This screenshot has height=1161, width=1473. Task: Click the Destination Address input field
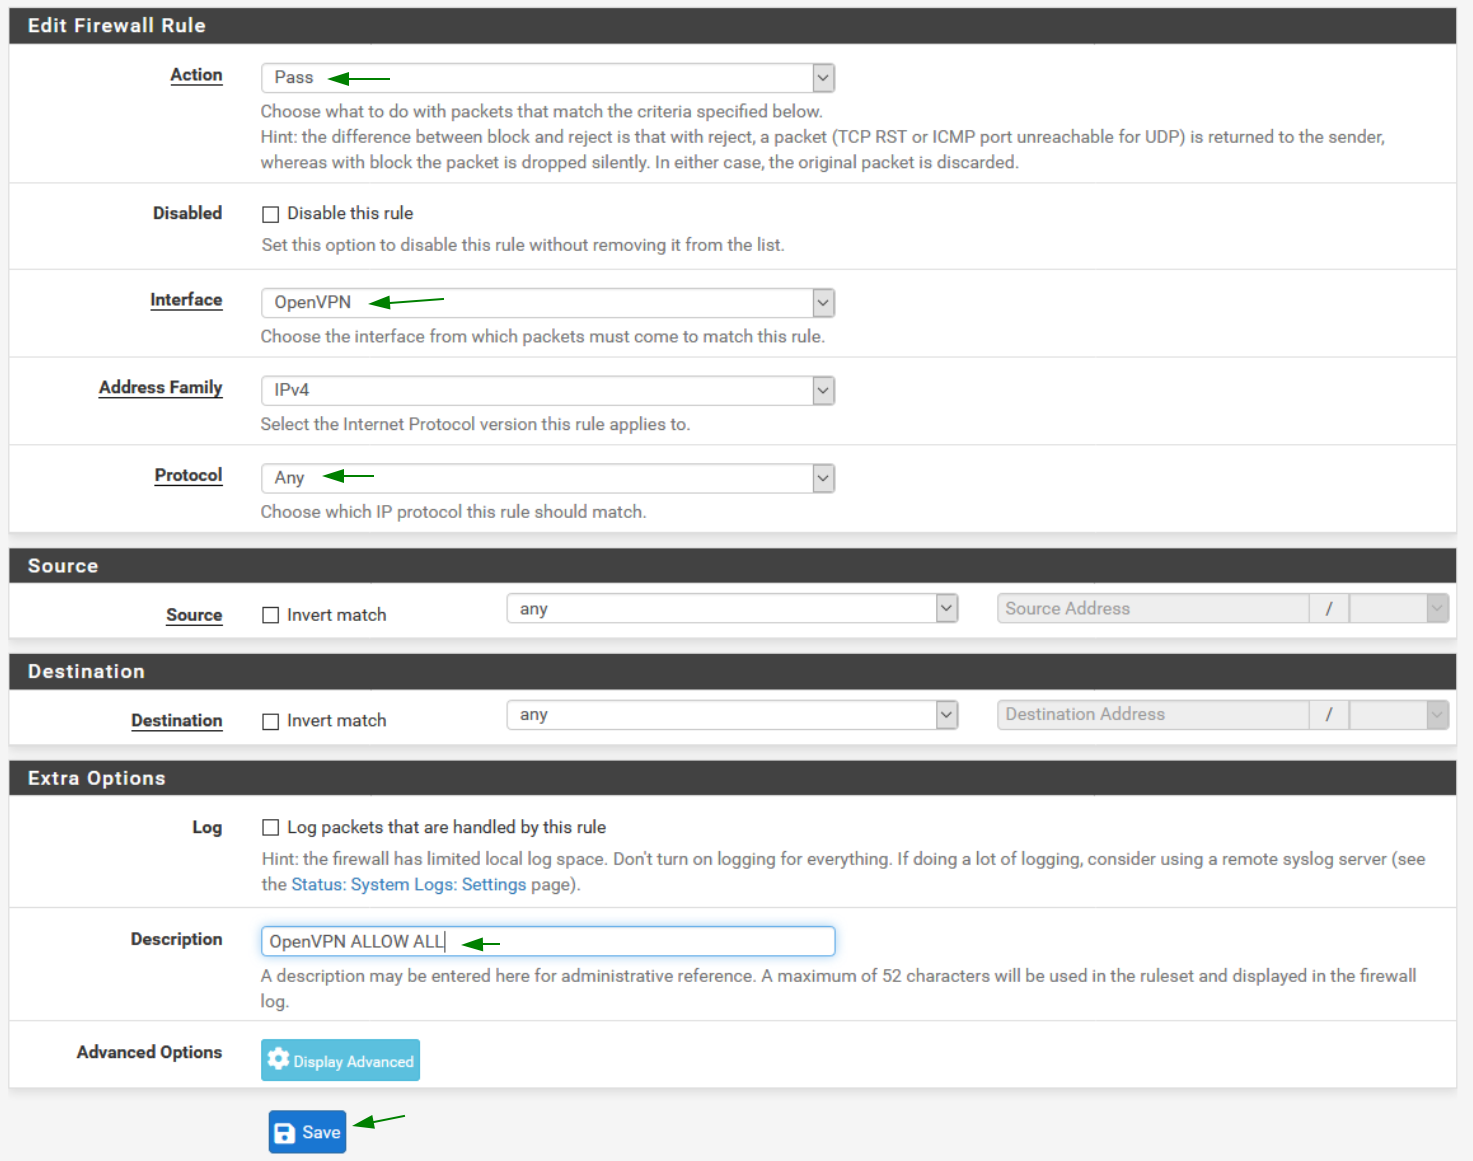(x=1153, y=714)
